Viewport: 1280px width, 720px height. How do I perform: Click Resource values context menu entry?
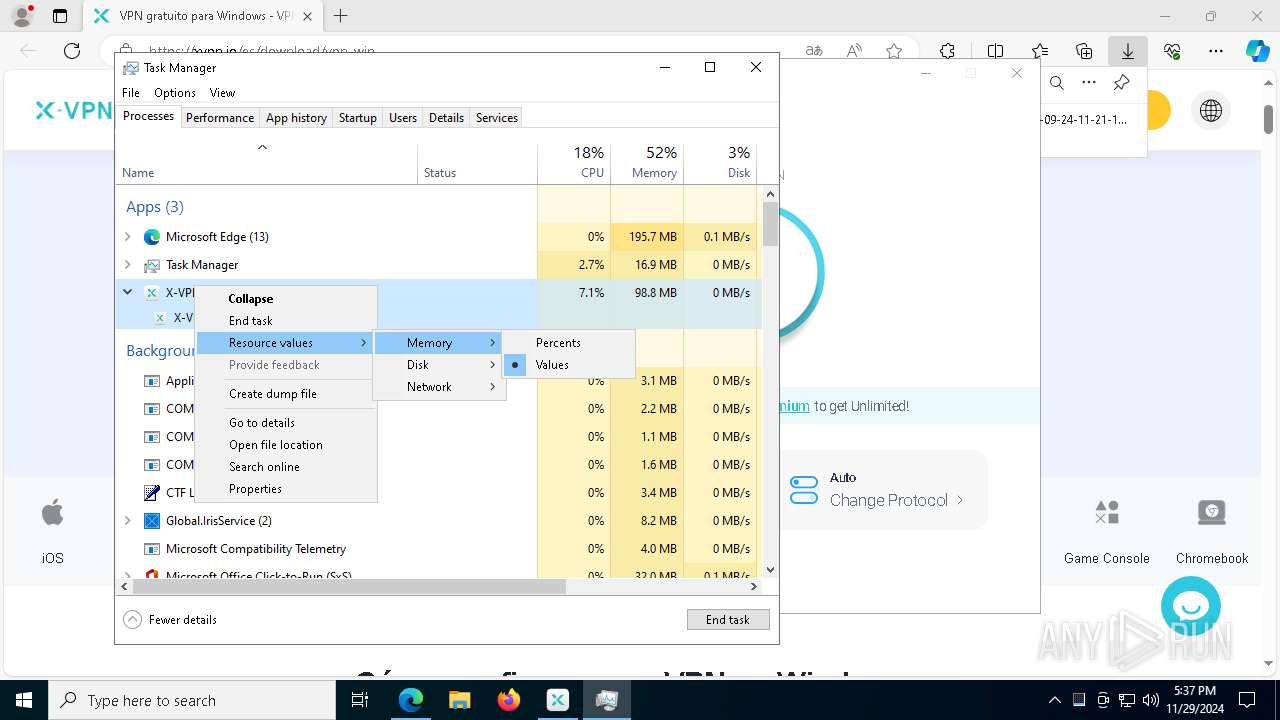click(285, 343)
